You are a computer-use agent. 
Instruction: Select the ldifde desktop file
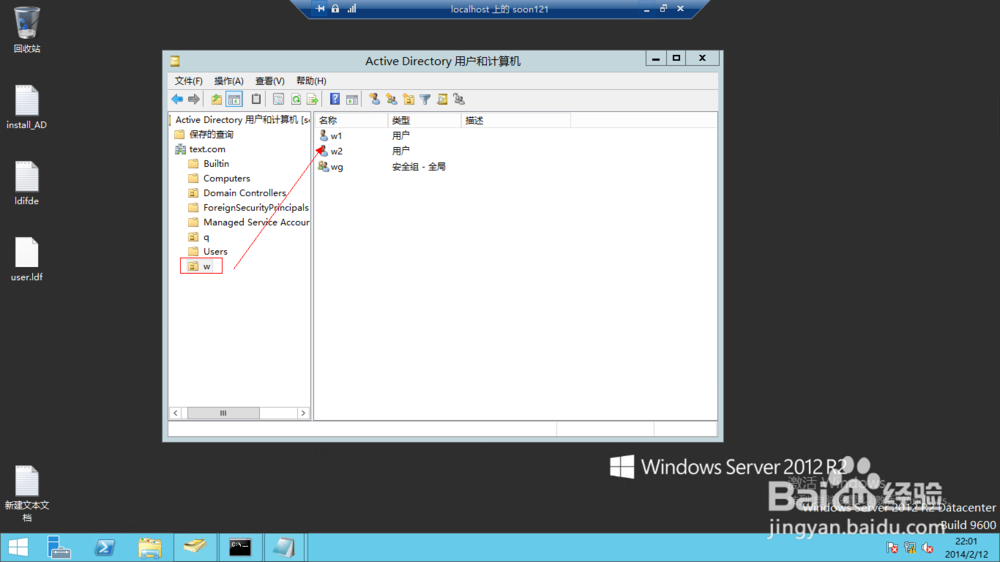point(27,183)
